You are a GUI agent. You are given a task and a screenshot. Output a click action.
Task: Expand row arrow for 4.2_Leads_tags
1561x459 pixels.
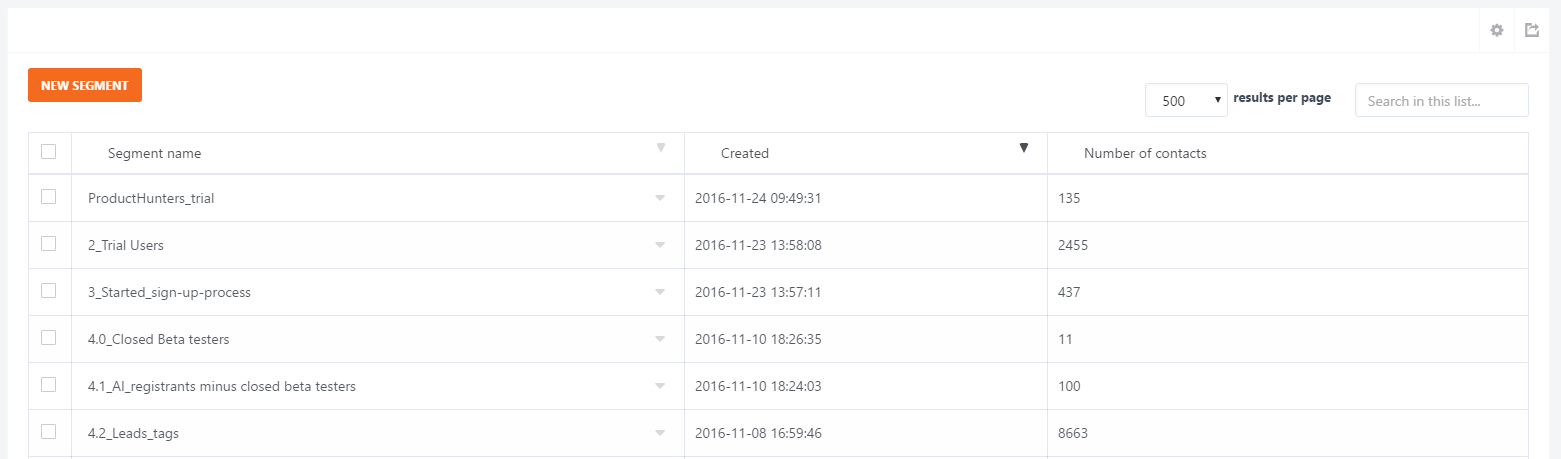pos(660,433)
